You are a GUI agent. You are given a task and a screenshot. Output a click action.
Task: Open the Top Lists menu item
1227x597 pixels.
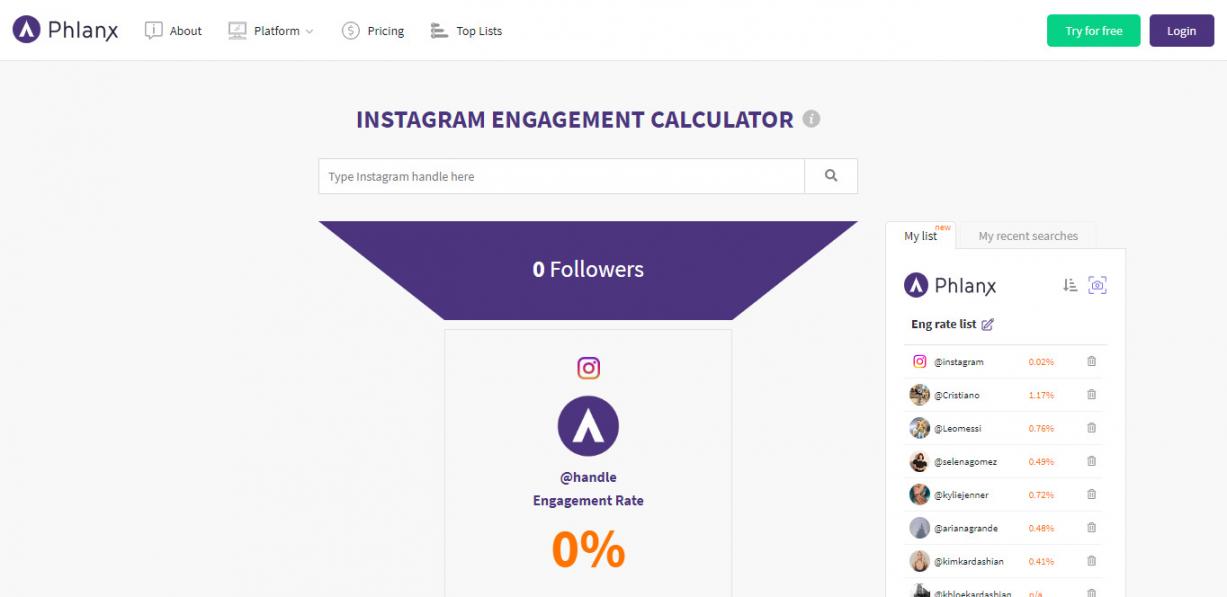click(467, 31)
